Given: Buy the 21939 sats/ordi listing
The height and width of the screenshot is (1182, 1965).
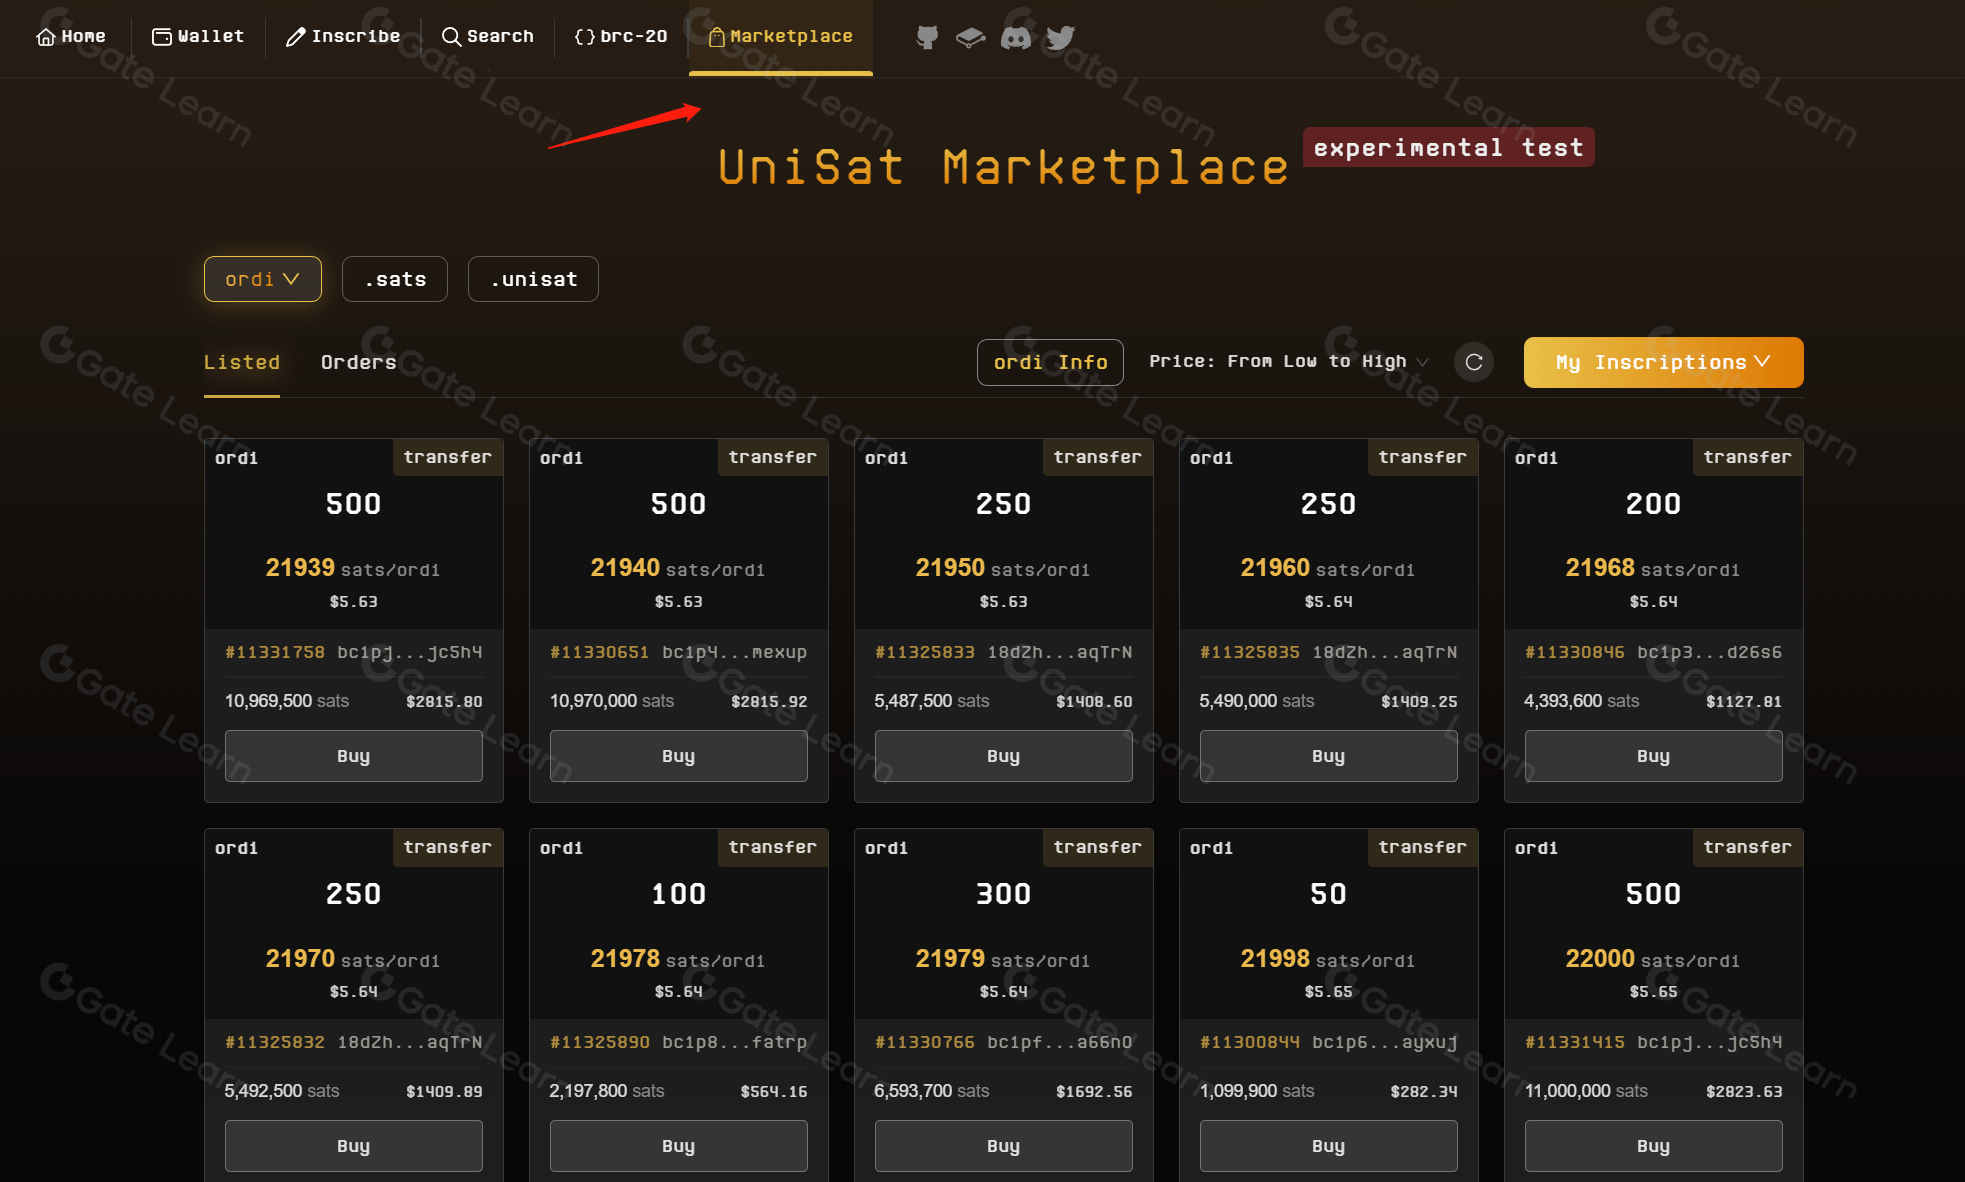Looking at the screenshot, I should pyautogui.click(x=354, y=756).
